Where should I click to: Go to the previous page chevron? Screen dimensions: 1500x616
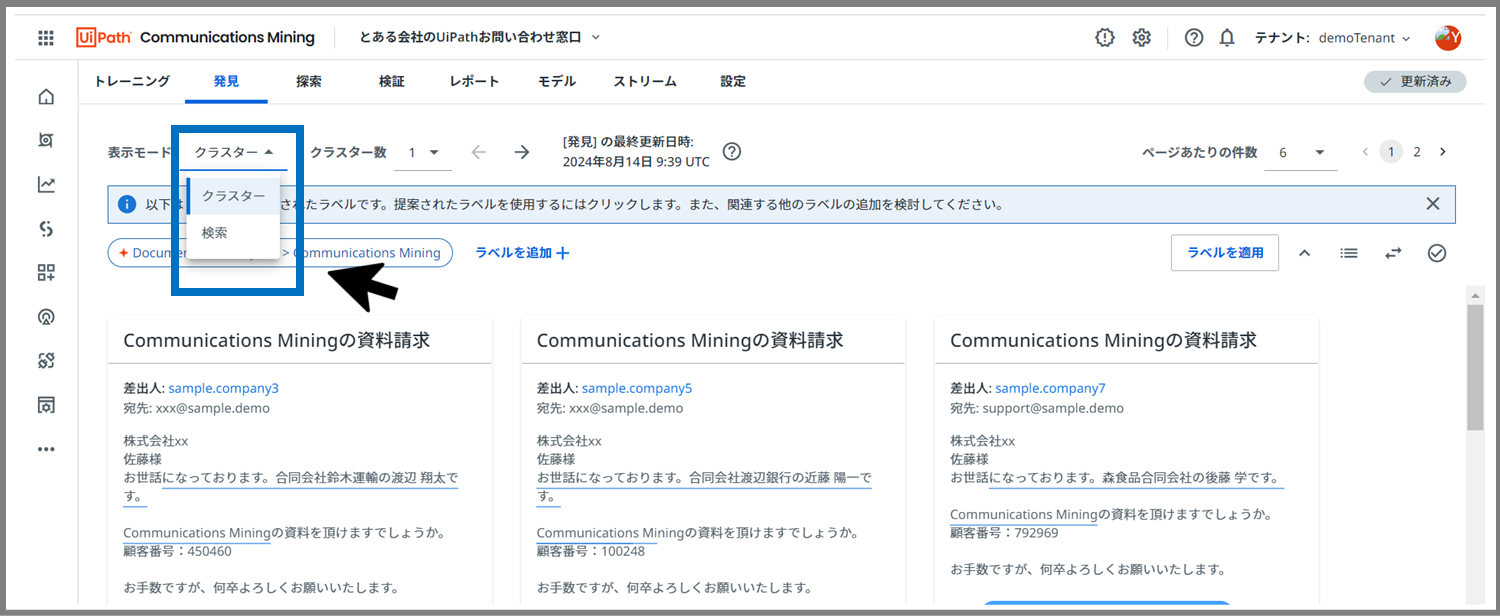[x=1365, y=152]
